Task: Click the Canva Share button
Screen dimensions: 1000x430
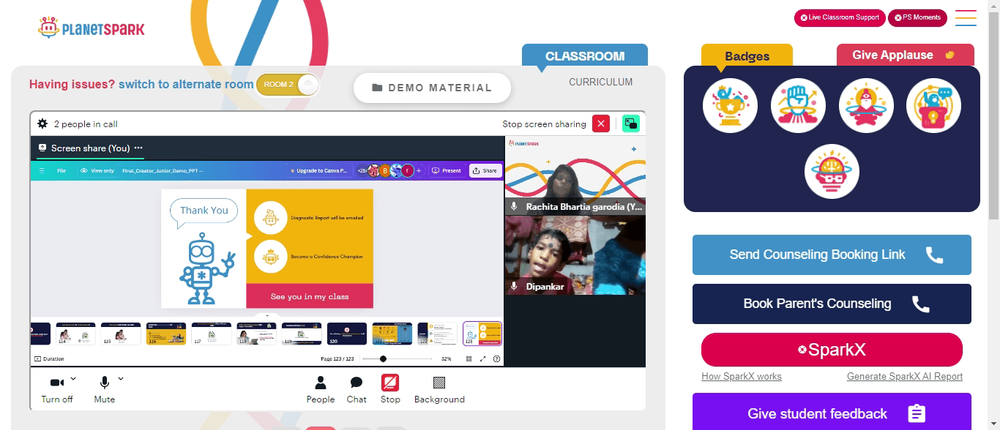Action: coord(485,171)
